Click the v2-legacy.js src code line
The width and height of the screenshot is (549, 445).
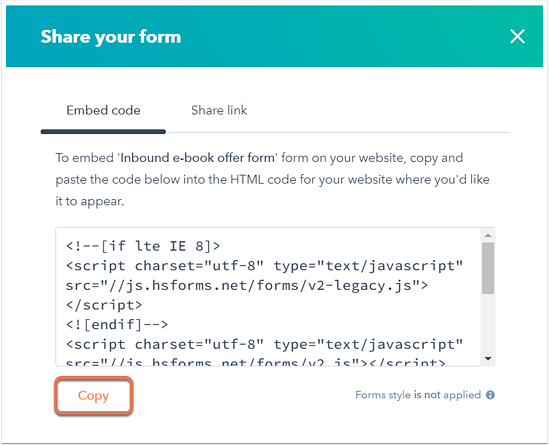point(247,286)
